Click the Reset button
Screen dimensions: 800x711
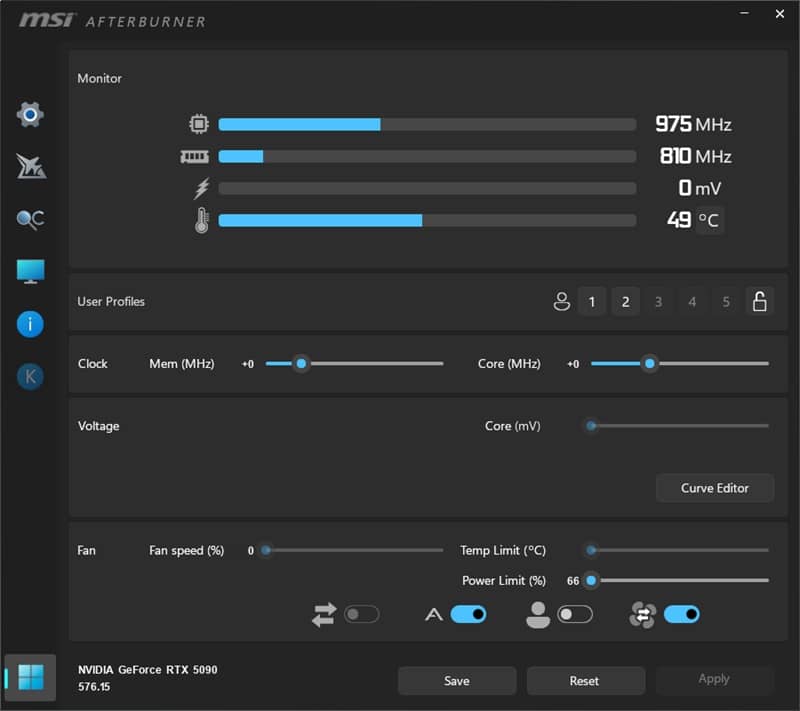[x=585, y=681]
